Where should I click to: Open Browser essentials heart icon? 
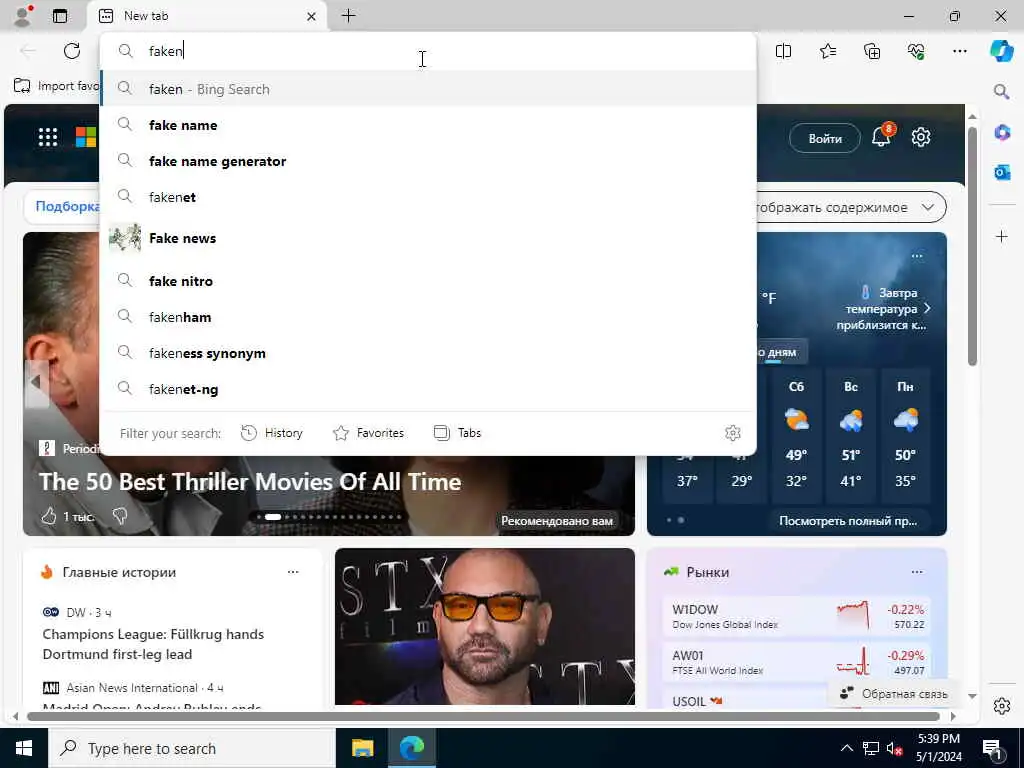click(x=916, y=51)
